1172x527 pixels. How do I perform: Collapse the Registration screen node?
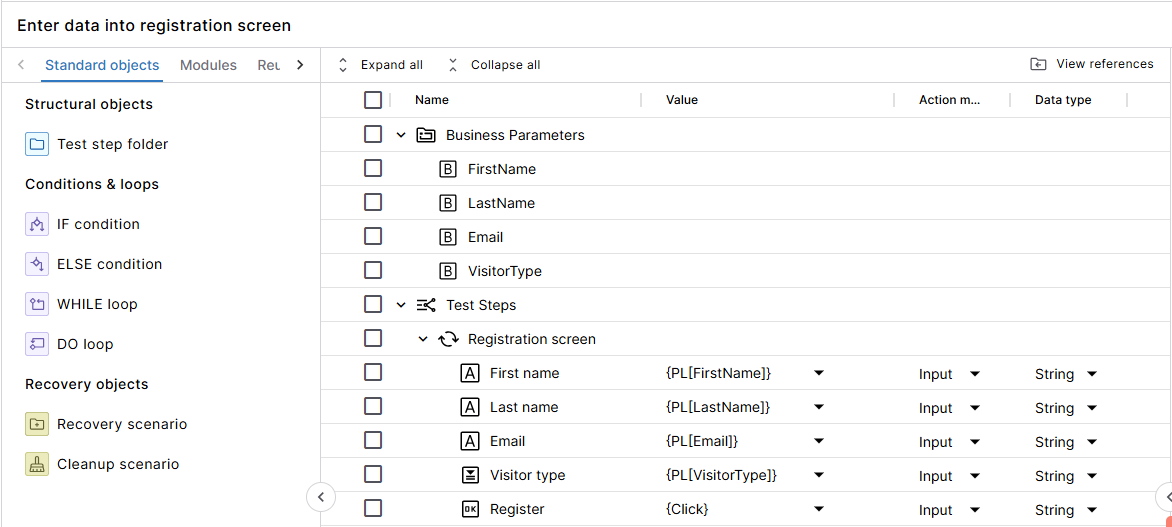coord(423,339)
